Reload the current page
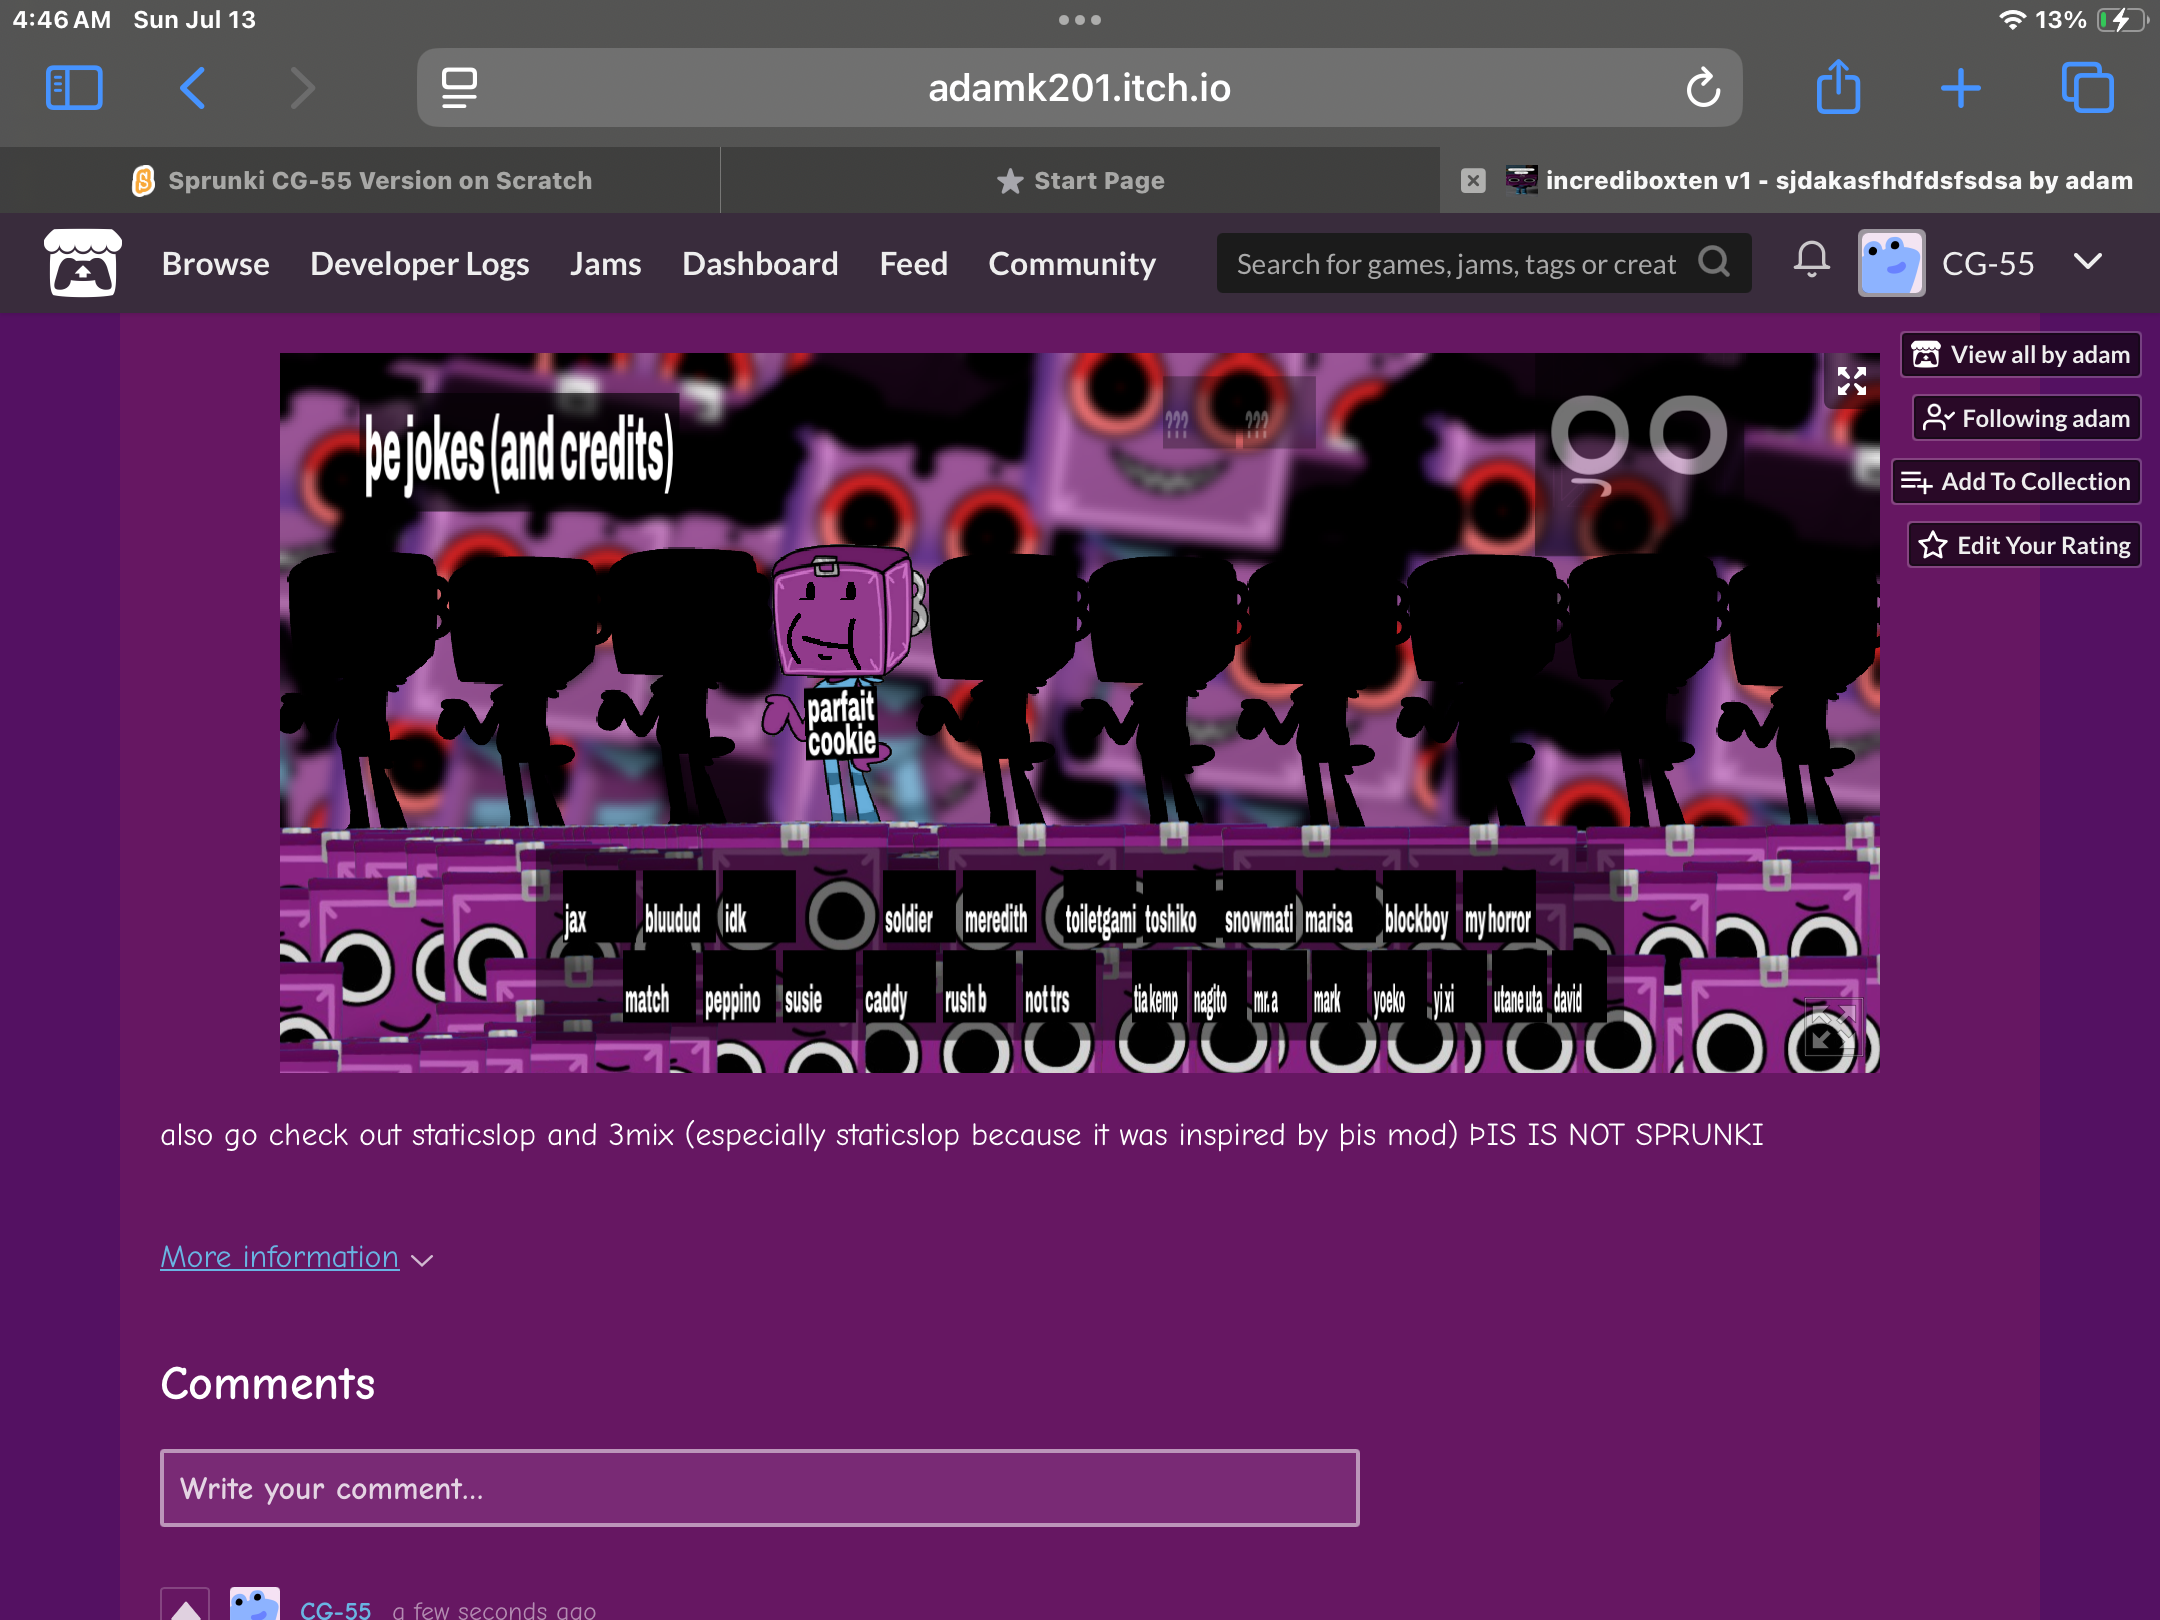Image resolution: width=2160 pixels, height=1620 pixels. pos(1702,88)
